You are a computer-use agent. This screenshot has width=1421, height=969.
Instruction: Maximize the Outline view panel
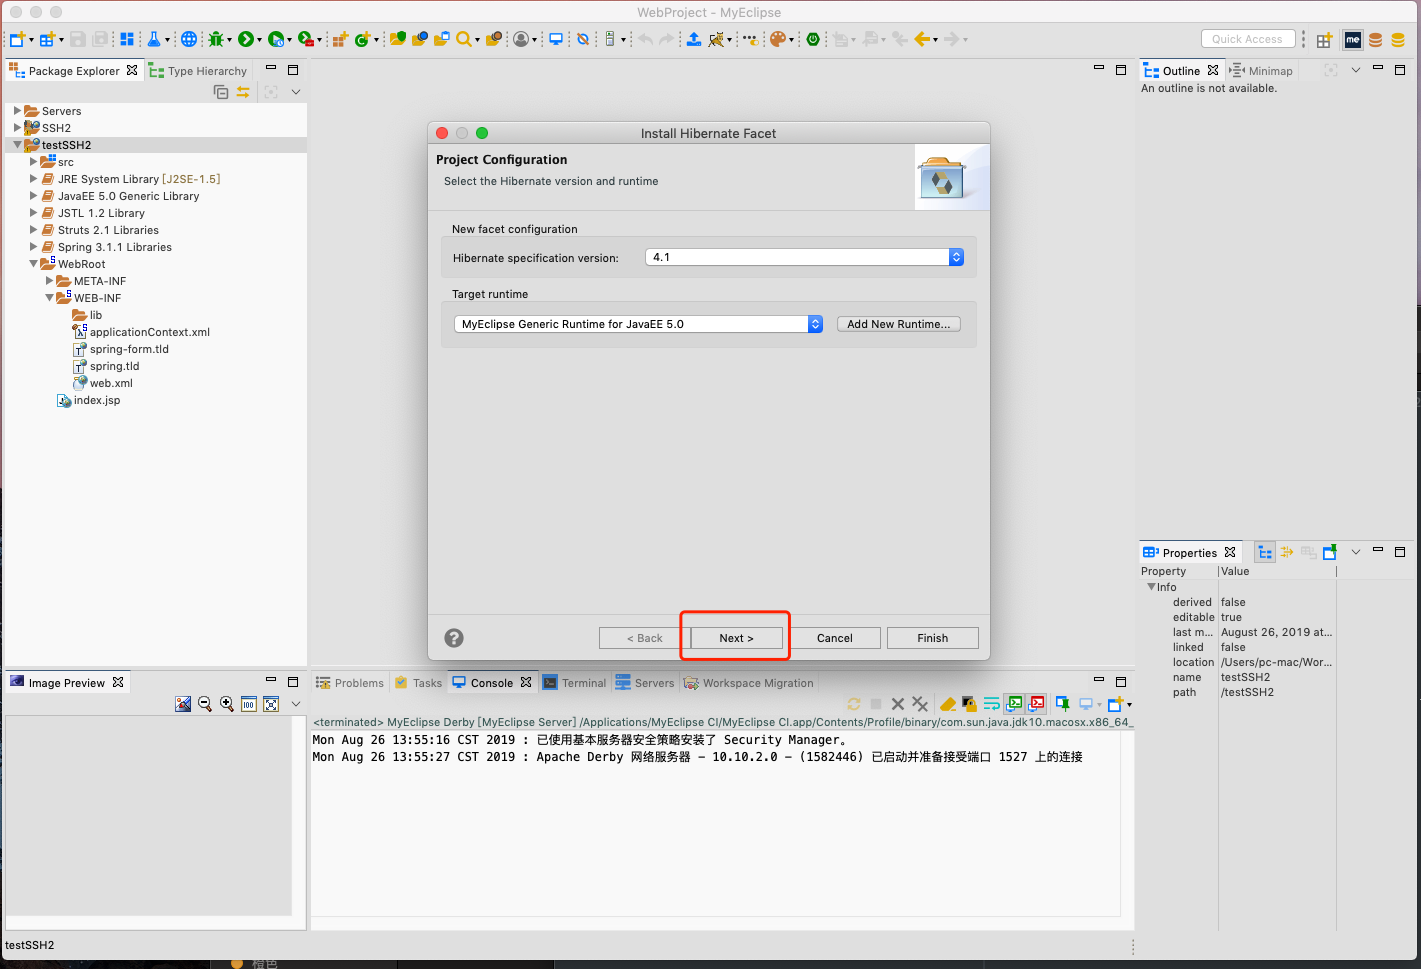point(1400,69)
